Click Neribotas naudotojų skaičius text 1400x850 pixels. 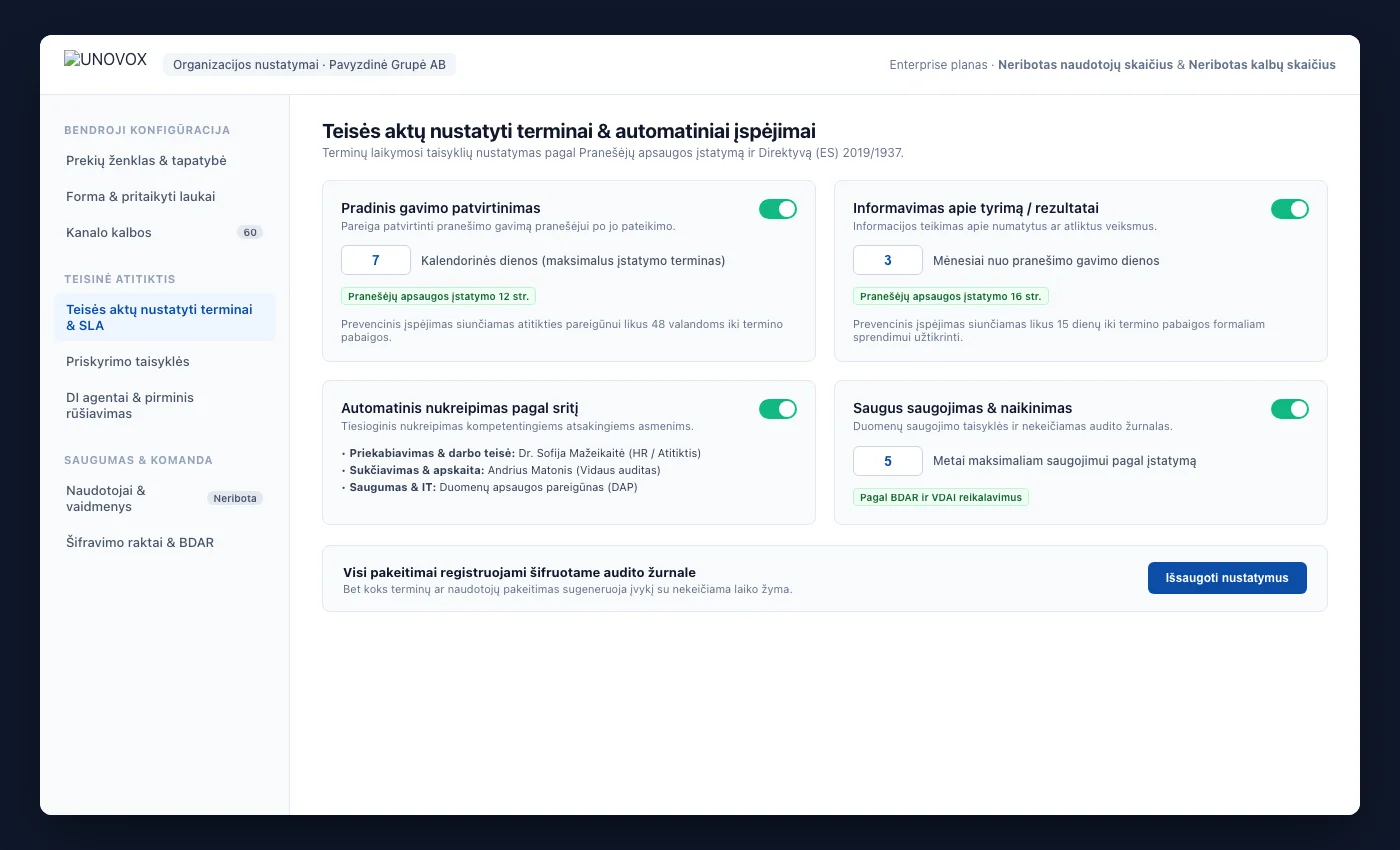pos(1085,65)
